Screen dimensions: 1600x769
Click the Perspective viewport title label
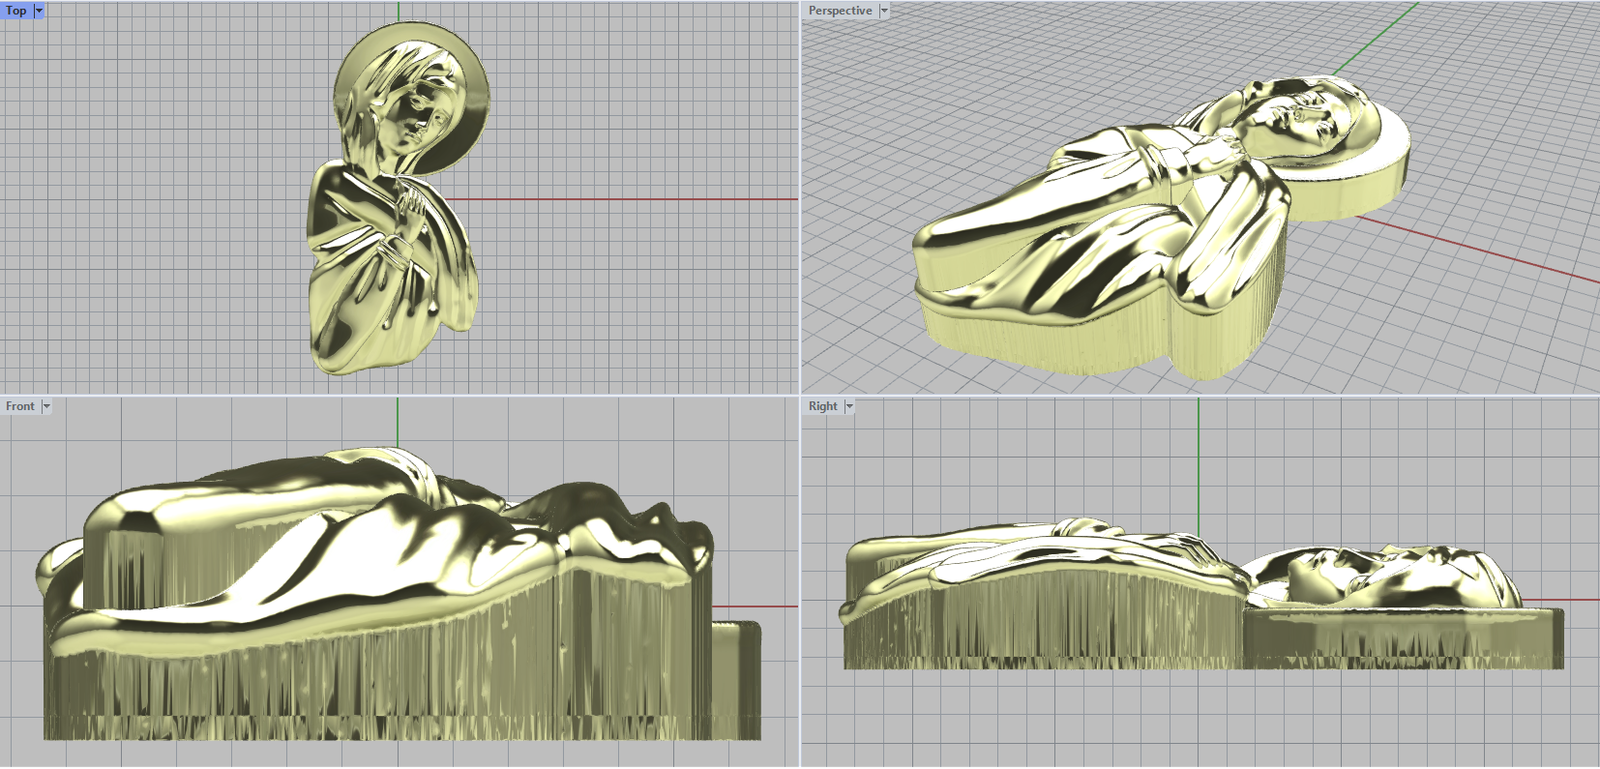(839, 10)
